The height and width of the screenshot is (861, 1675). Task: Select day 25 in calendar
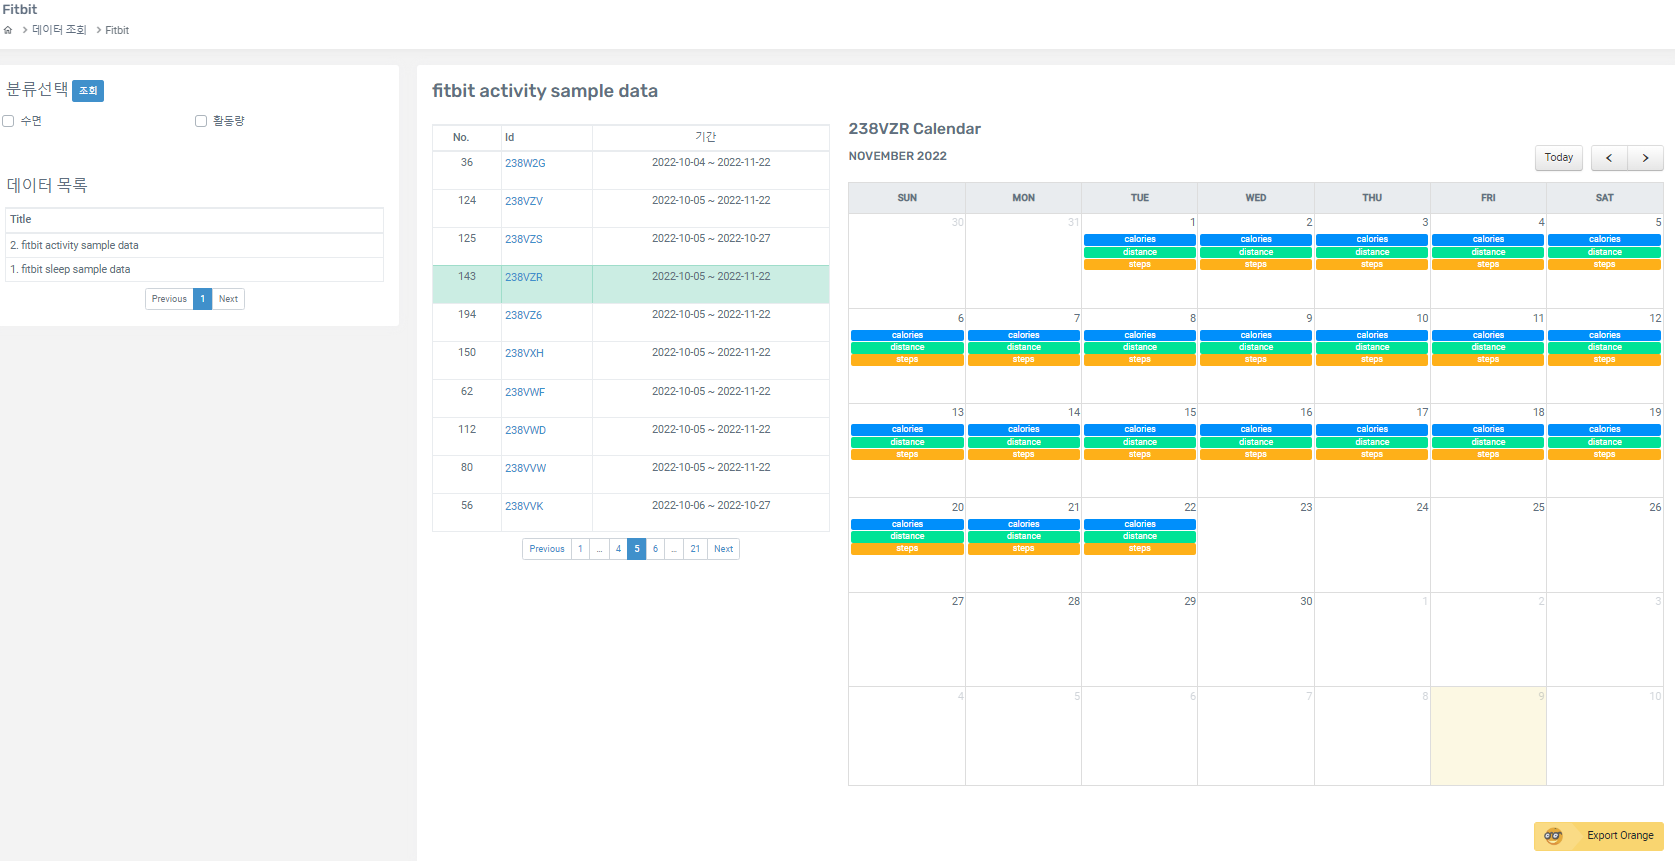(1488, 545)
